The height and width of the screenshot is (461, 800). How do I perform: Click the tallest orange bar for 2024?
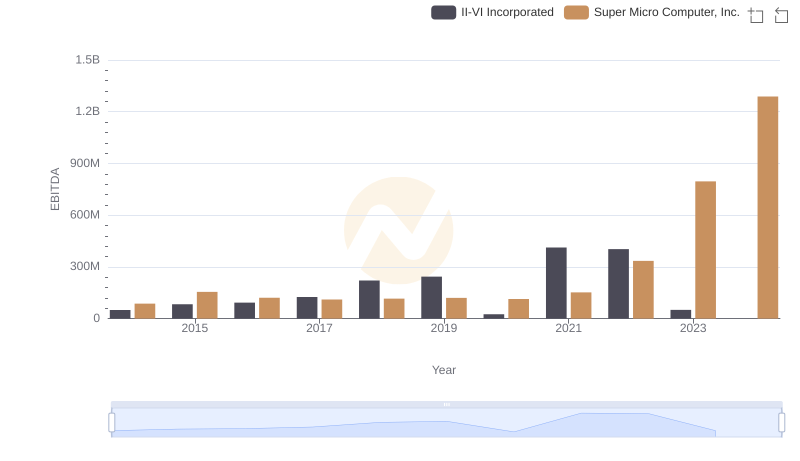point(767,208)
